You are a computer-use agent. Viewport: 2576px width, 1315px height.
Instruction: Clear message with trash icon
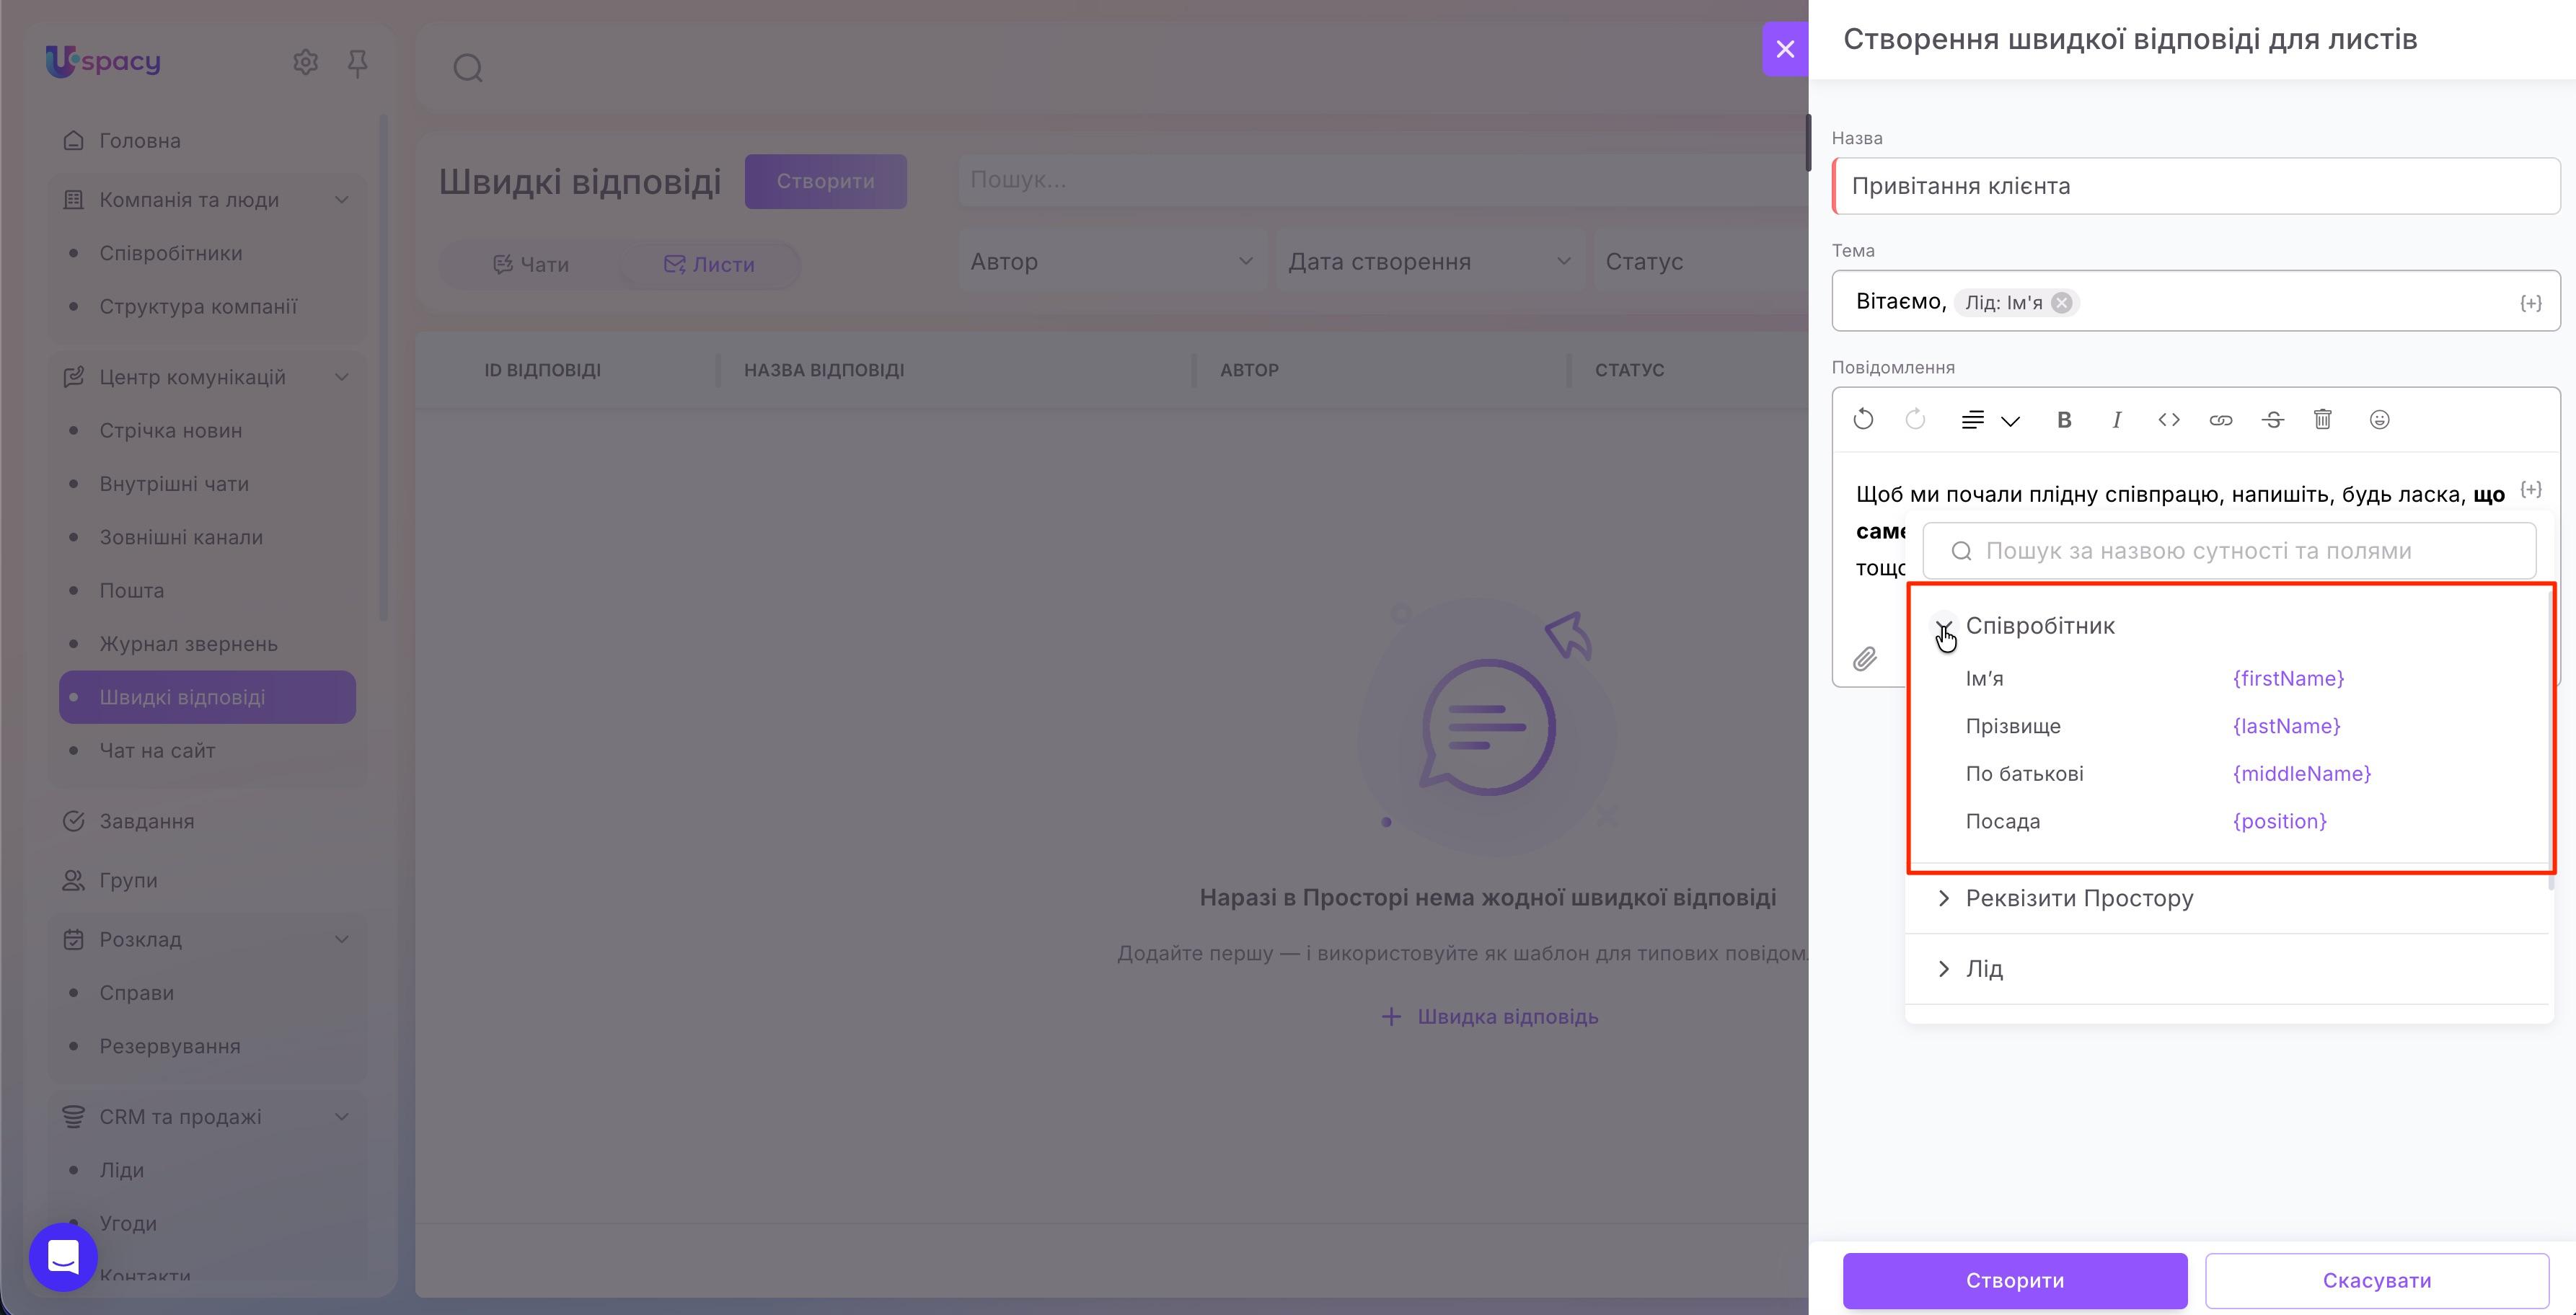pyautogui.click(x=2323, y=420)
